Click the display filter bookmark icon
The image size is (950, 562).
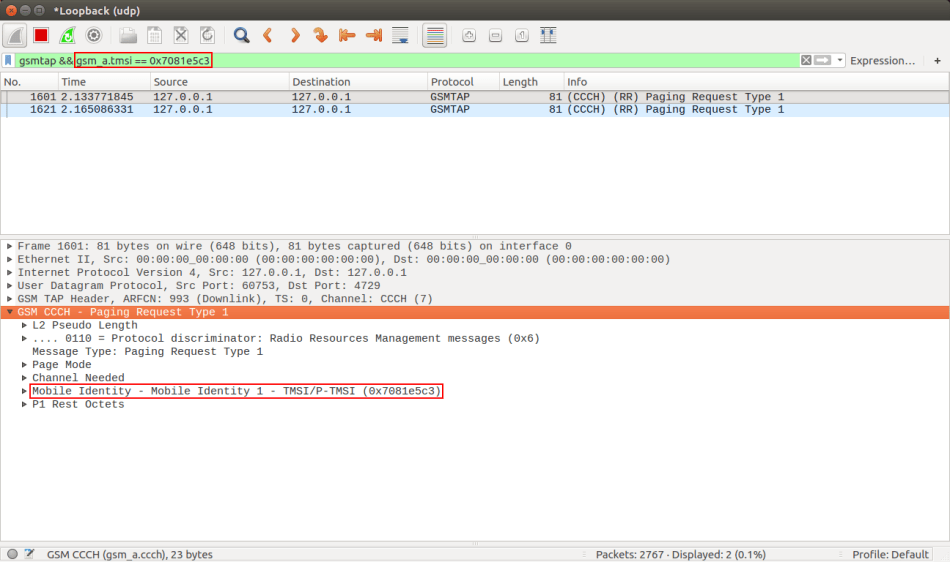tap(9, 60)
